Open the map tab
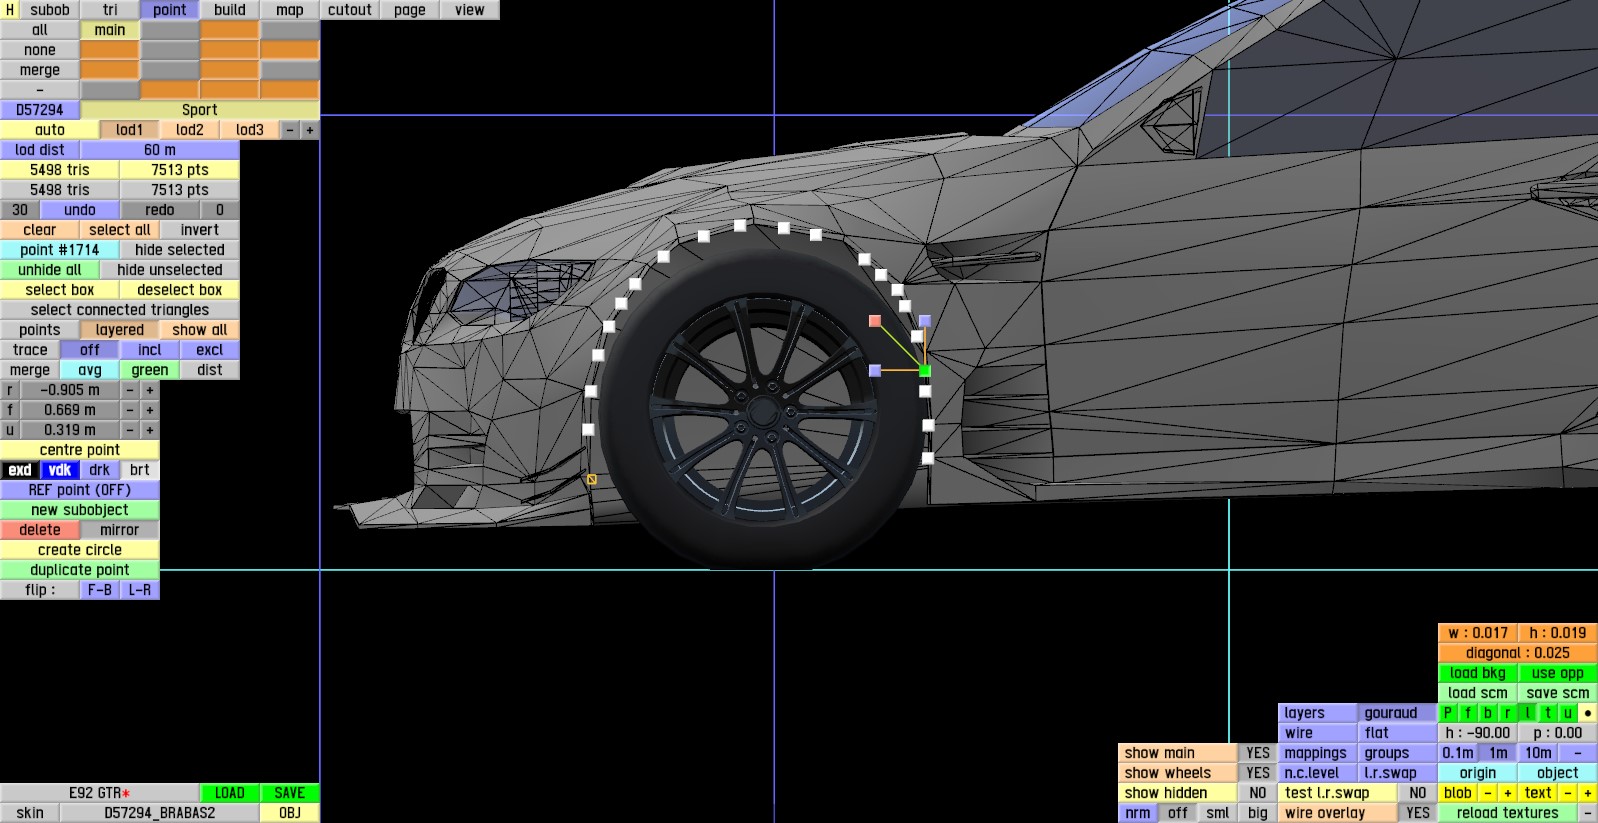Screen dimensions: 1598x823 290,10
